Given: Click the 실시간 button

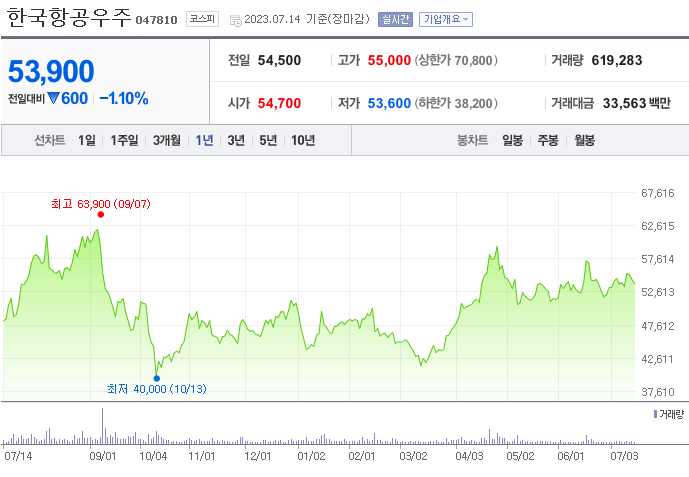Looking at the screenshot, I should pos(395,19).
